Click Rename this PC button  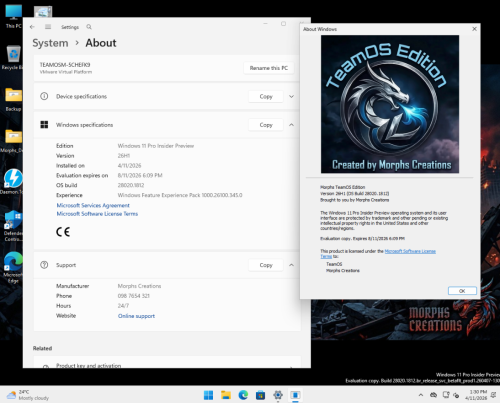pos(269,68)
